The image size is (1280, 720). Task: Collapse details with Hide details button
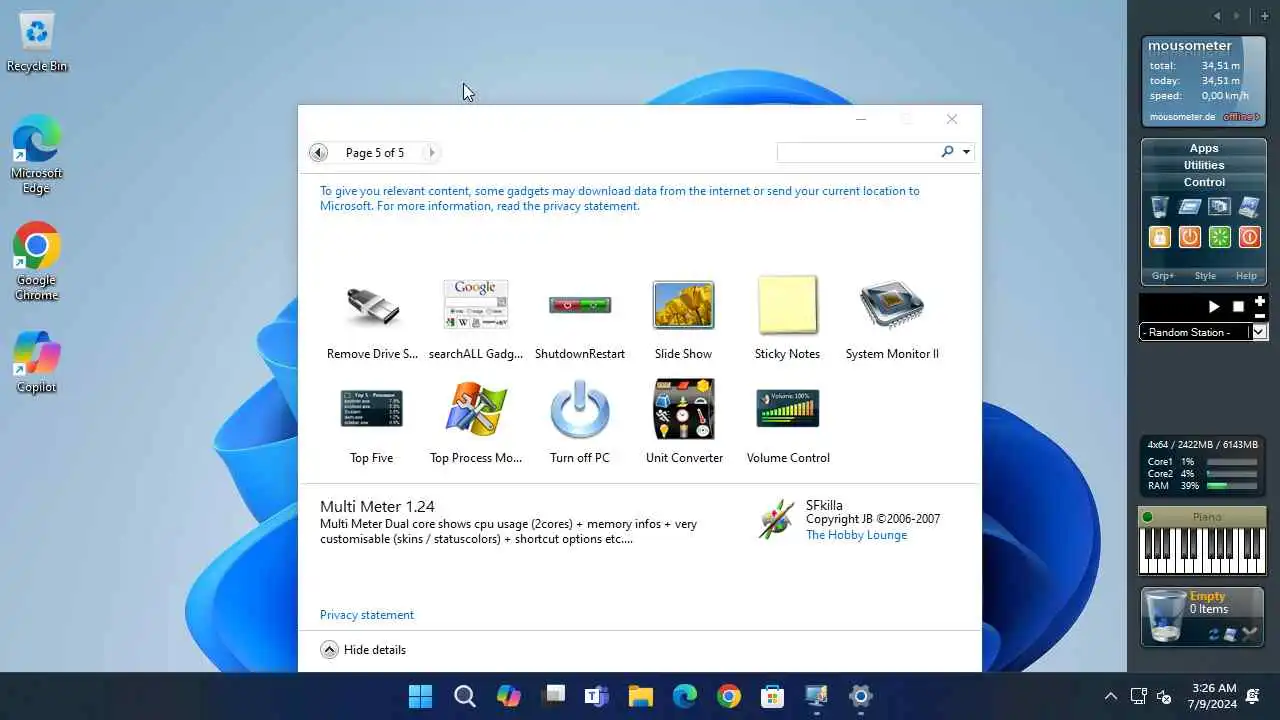pos(363,650)
